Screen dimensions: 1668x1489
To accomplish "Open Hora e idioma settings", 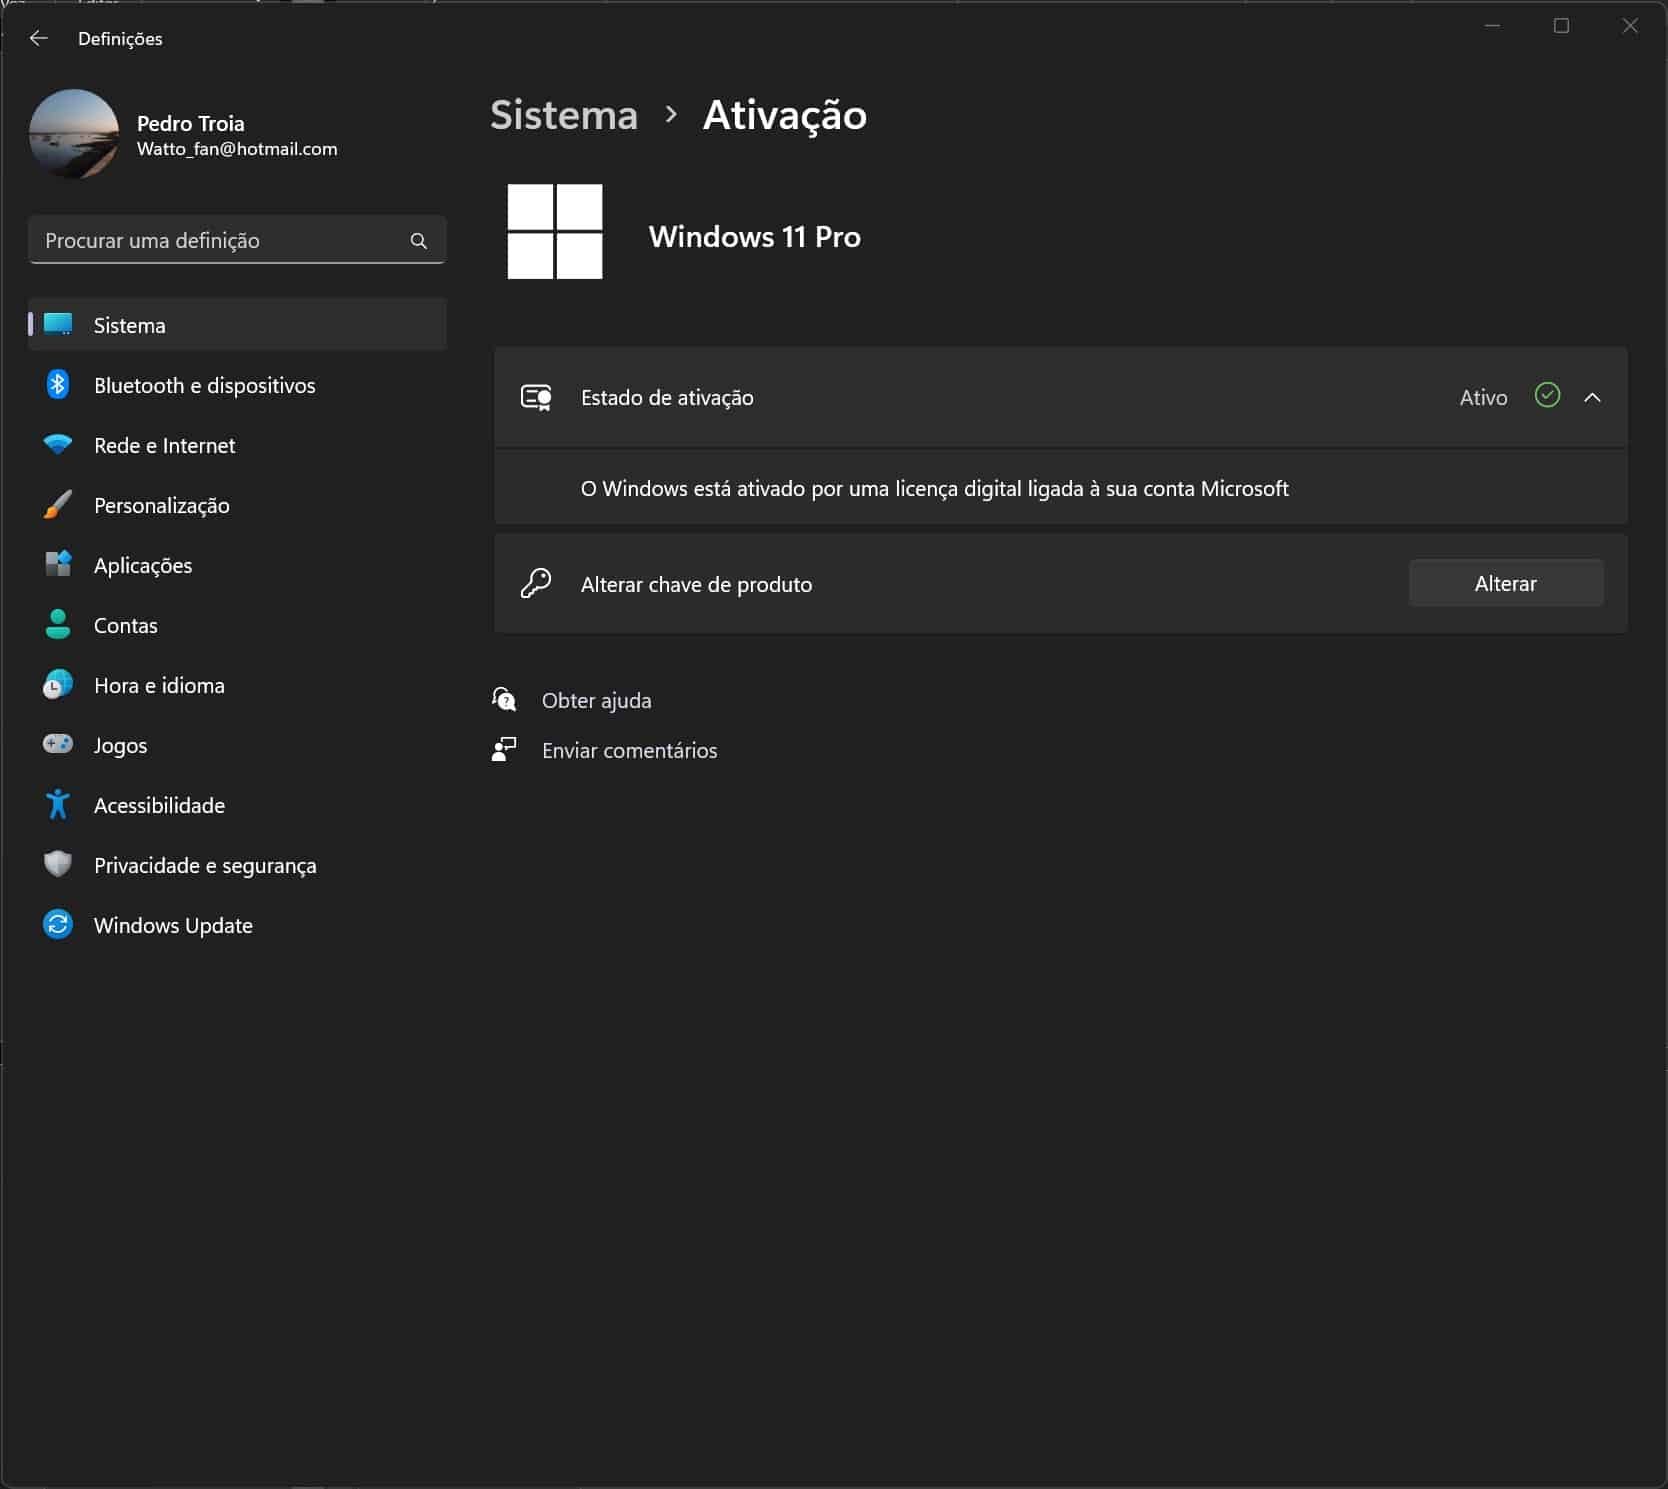I will [159, 685].
